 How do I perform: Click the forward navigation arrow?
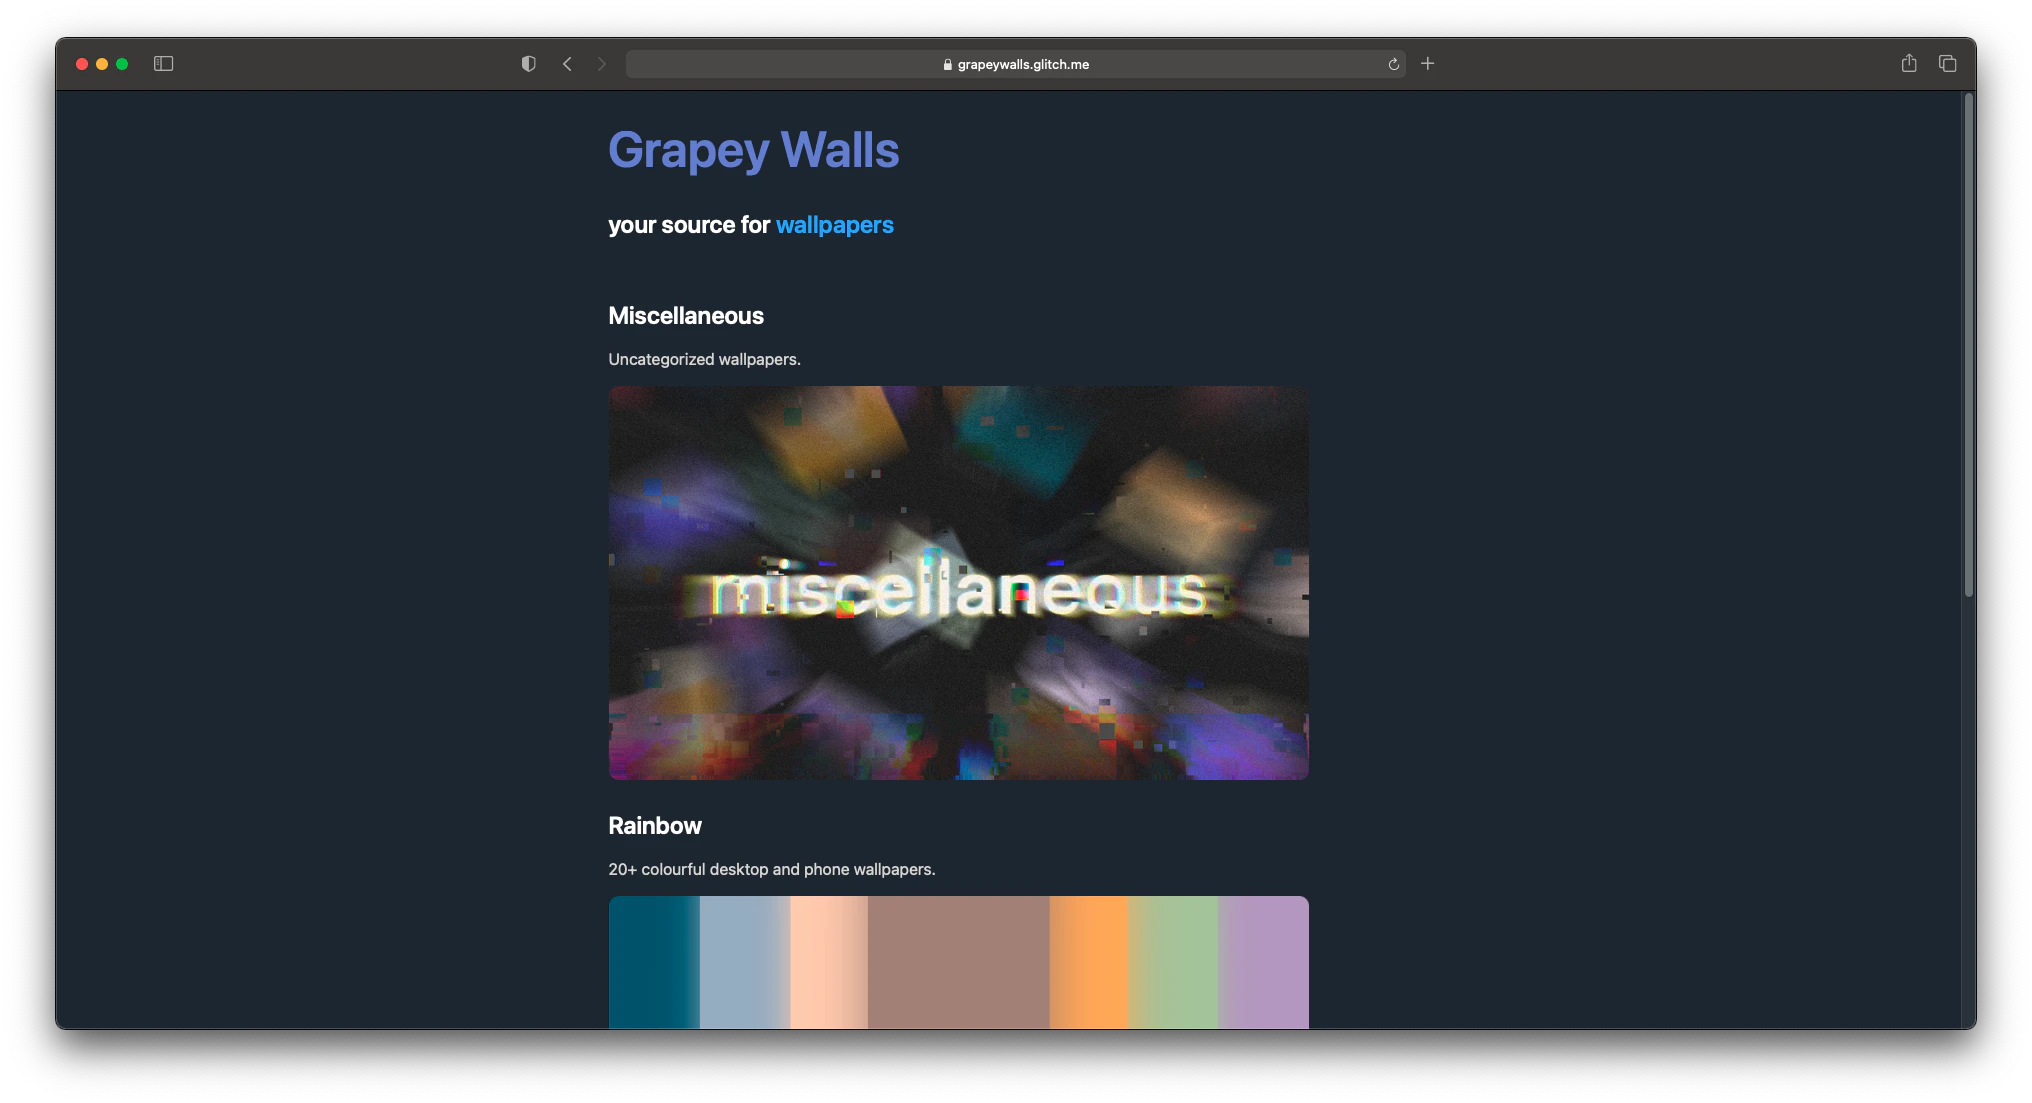click(602, 63)
